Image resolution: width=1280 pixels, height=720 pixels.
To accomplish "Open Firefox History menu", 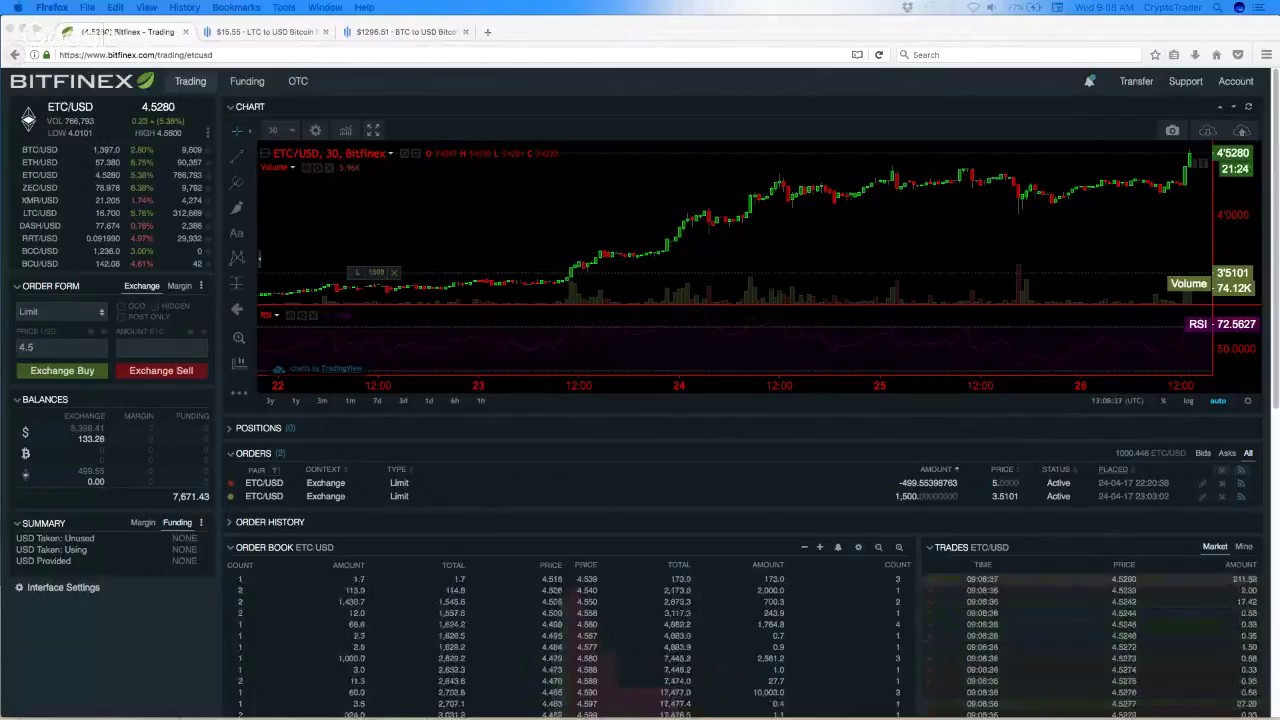I will [x=184, y=7].
